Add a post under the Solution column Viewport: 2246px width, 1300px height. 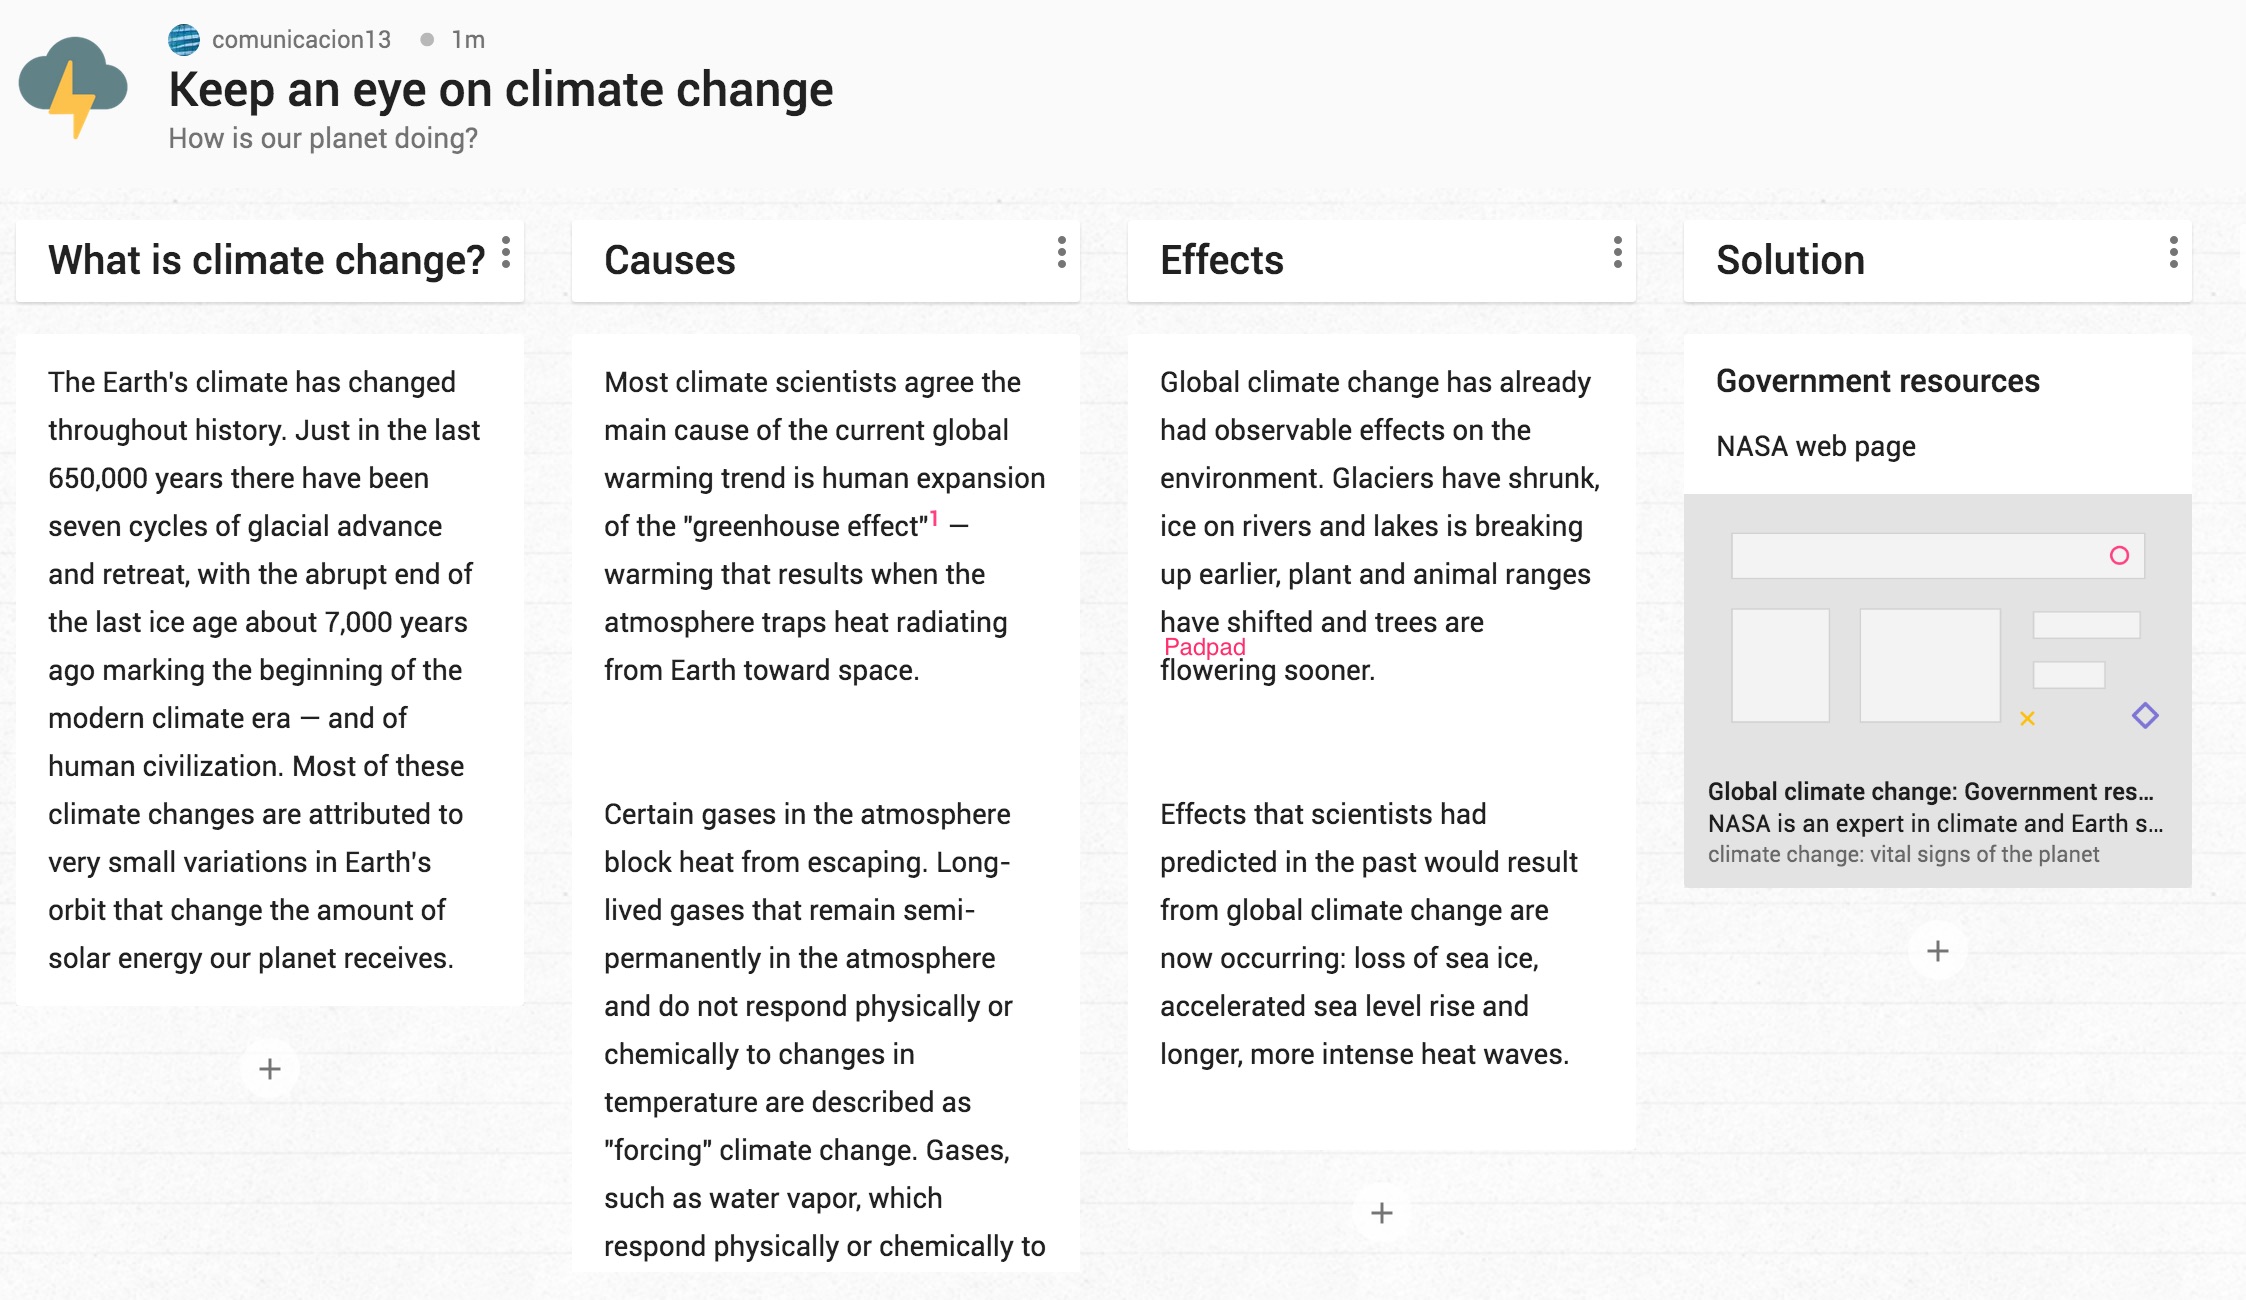click(1938, 951)
